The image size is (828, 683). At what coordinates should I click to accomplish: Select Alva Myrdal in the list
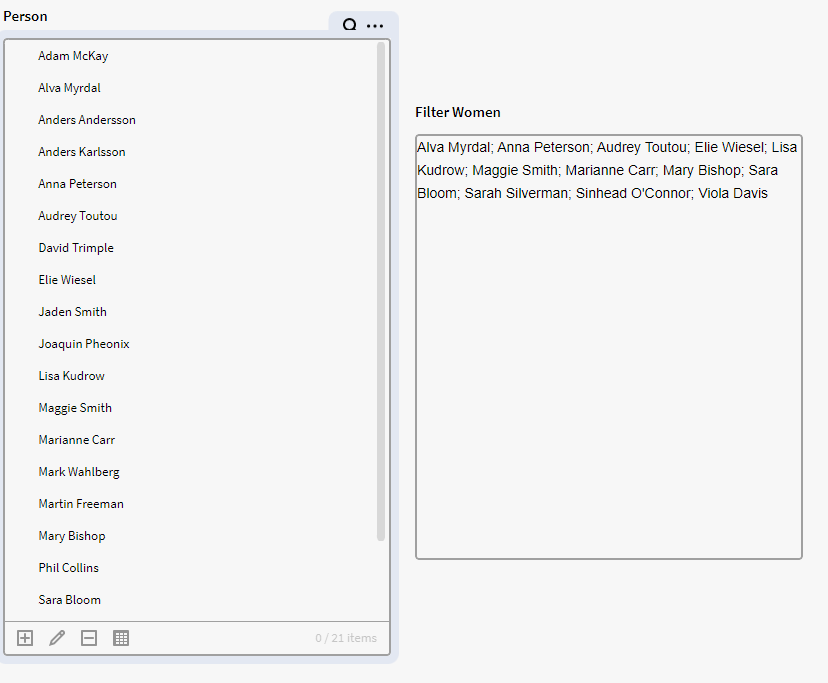coord(69,88)
